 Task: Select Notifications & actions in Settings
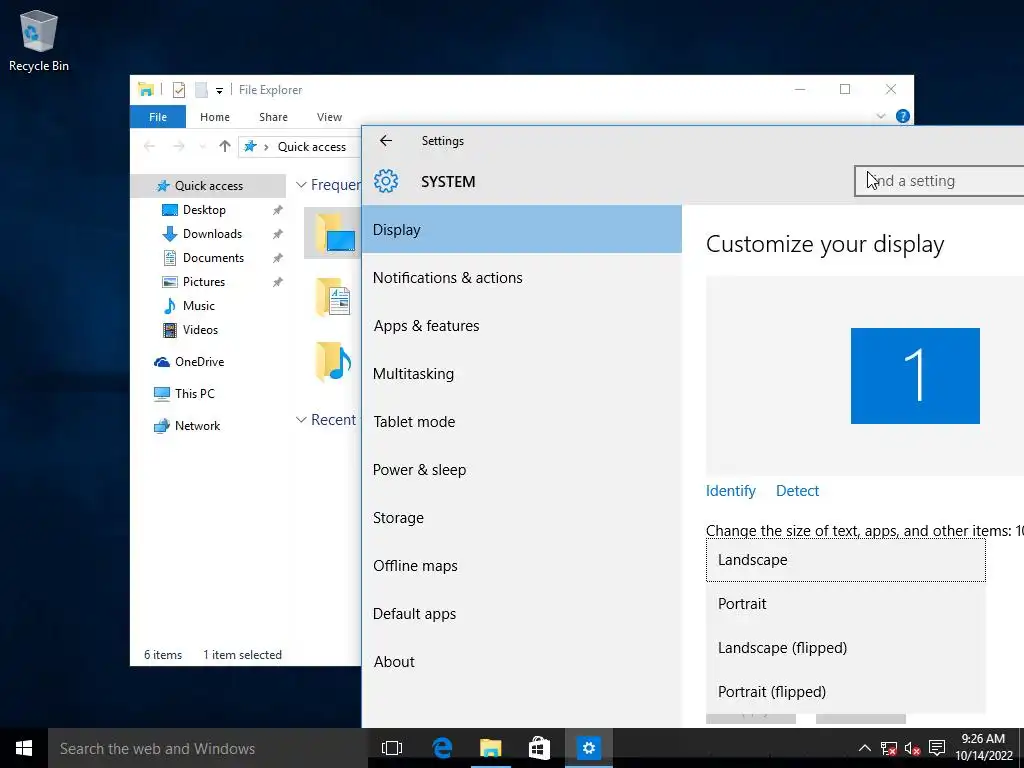tap(521, 278)
